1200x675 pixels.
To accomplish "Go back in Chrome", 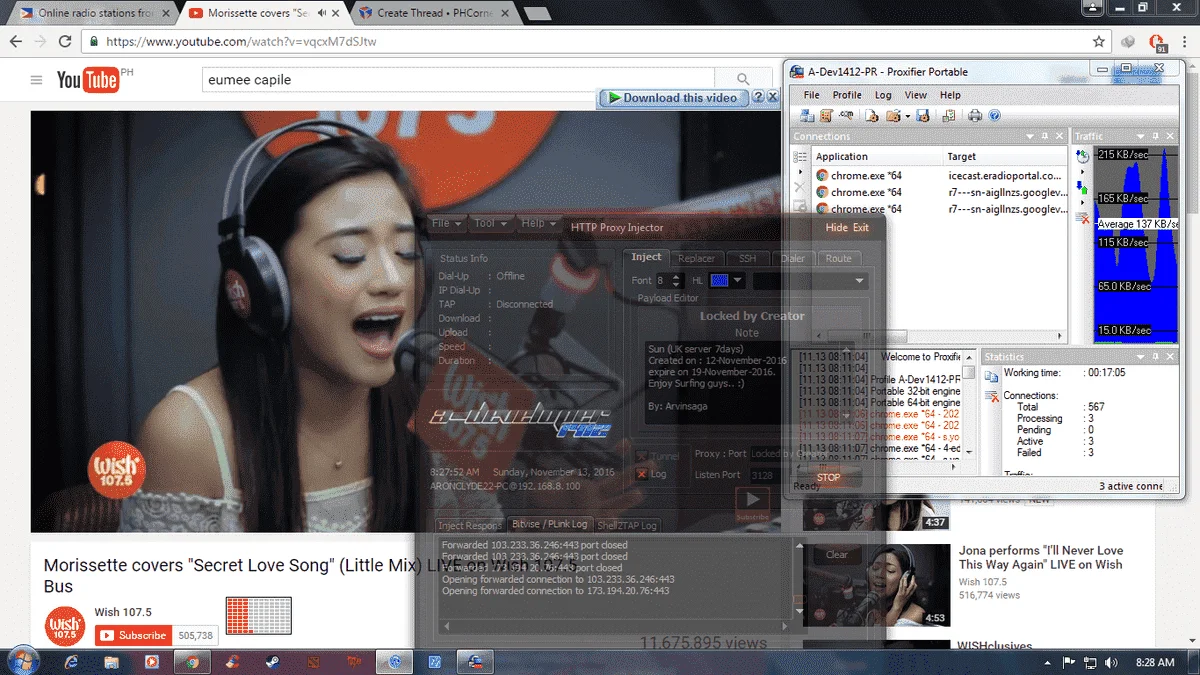I will point(15,42).
